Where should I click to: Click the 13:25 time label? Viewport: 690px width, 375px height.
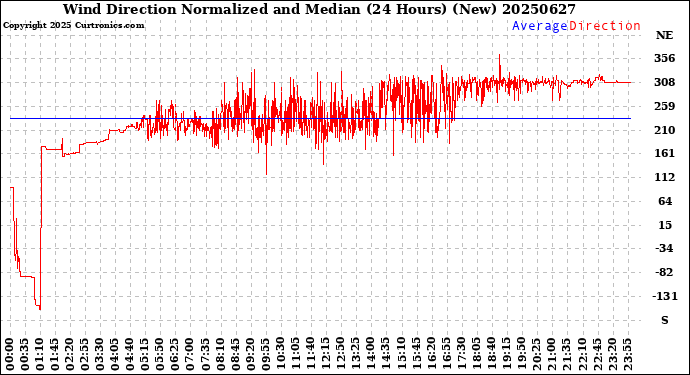click(356, 355)
